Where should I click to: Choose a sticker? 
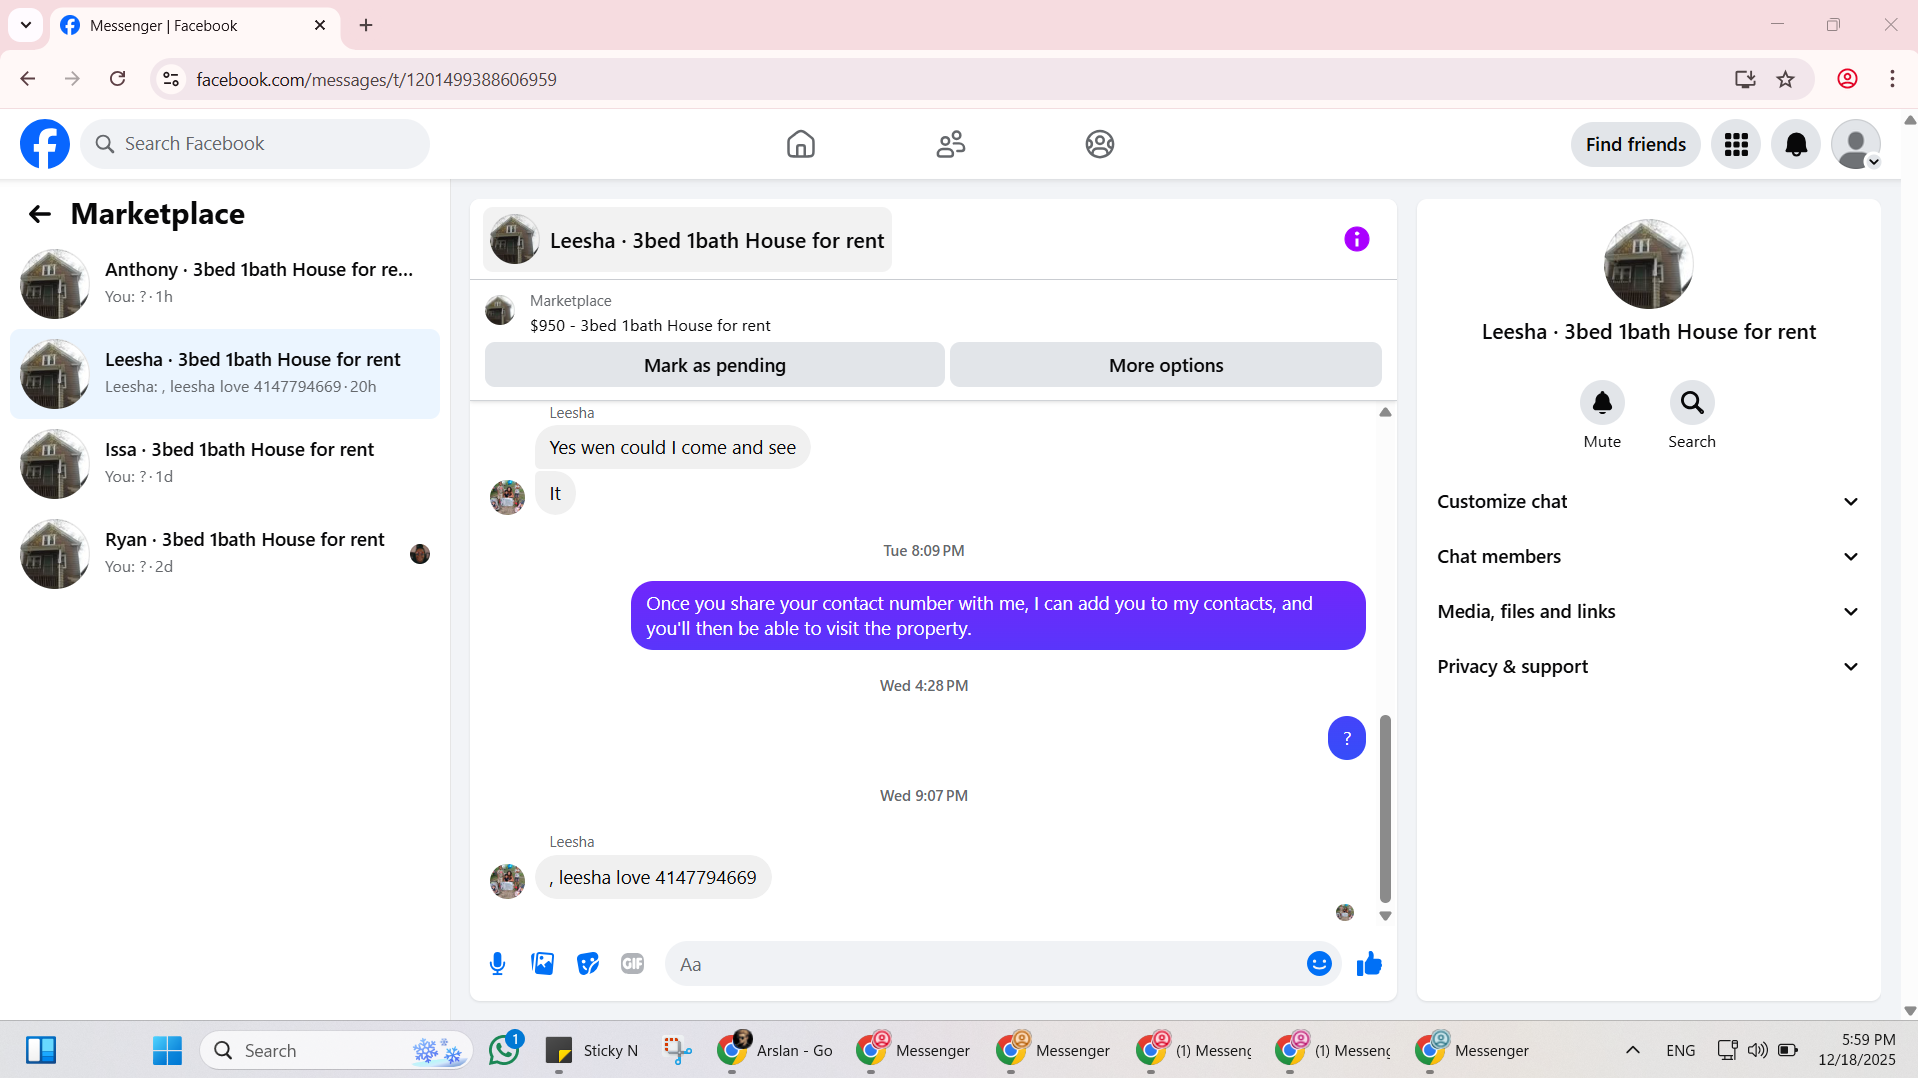pos(587,964)
